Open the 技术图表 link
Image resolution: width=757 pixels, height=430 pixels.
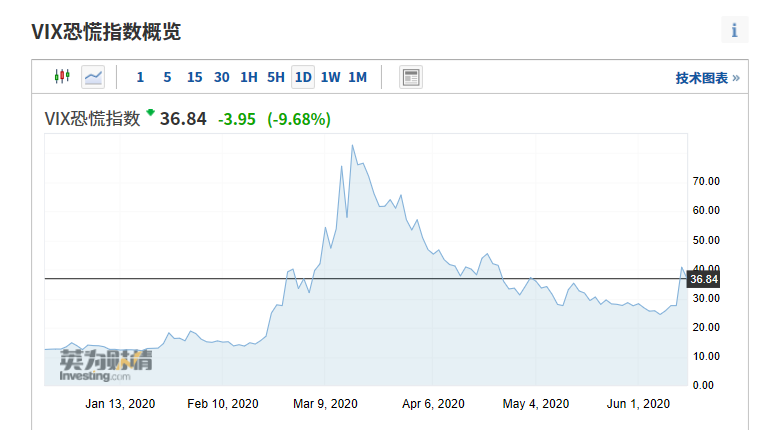(707, 78)
